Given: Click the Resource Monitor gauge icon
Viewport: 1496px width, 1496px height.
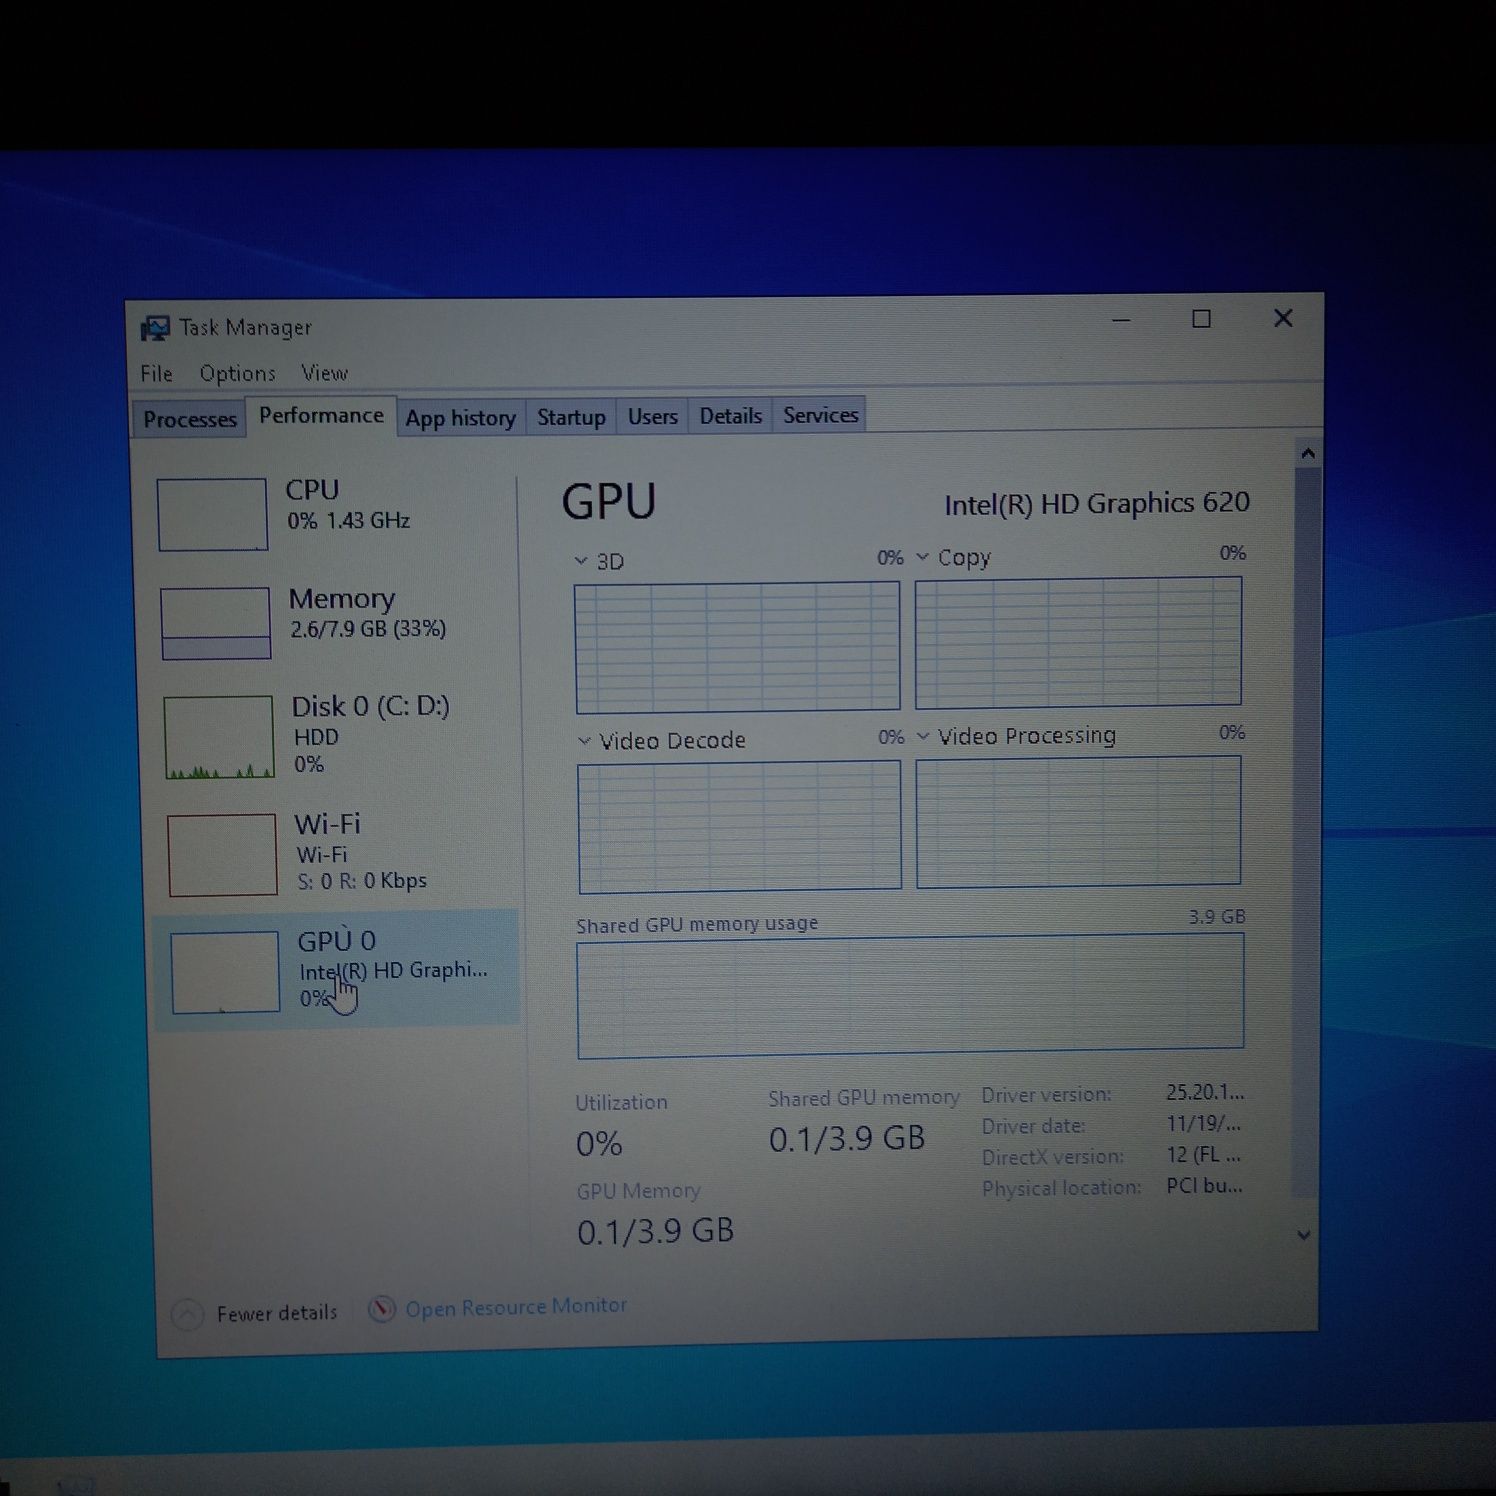Looking at the screenshot, I should 381,1309.
